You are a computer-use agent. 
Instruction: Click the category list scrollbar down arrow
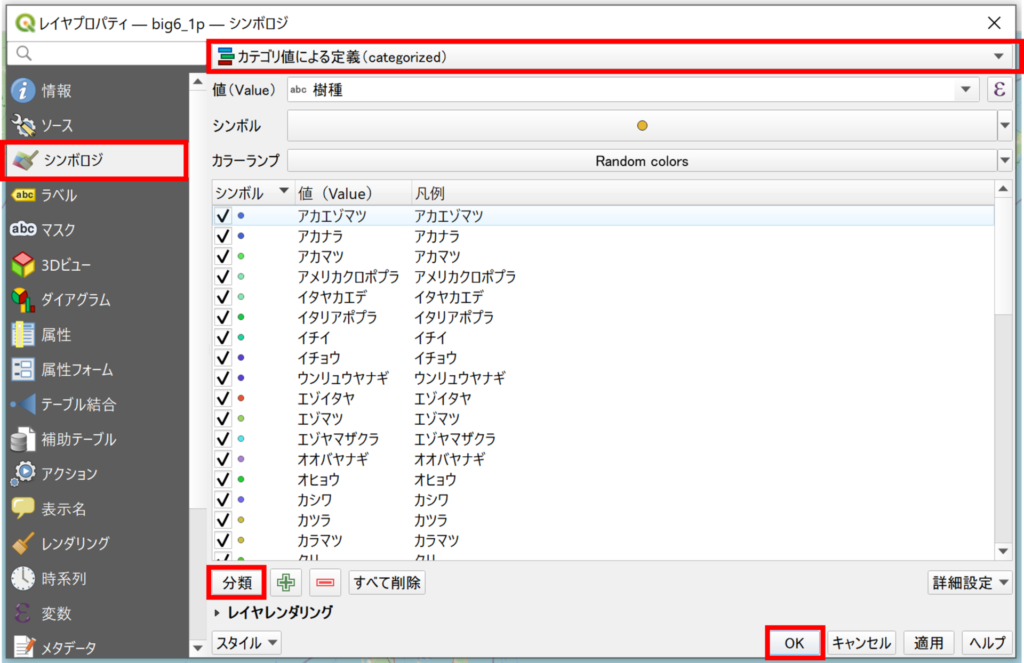point(1003,552)
